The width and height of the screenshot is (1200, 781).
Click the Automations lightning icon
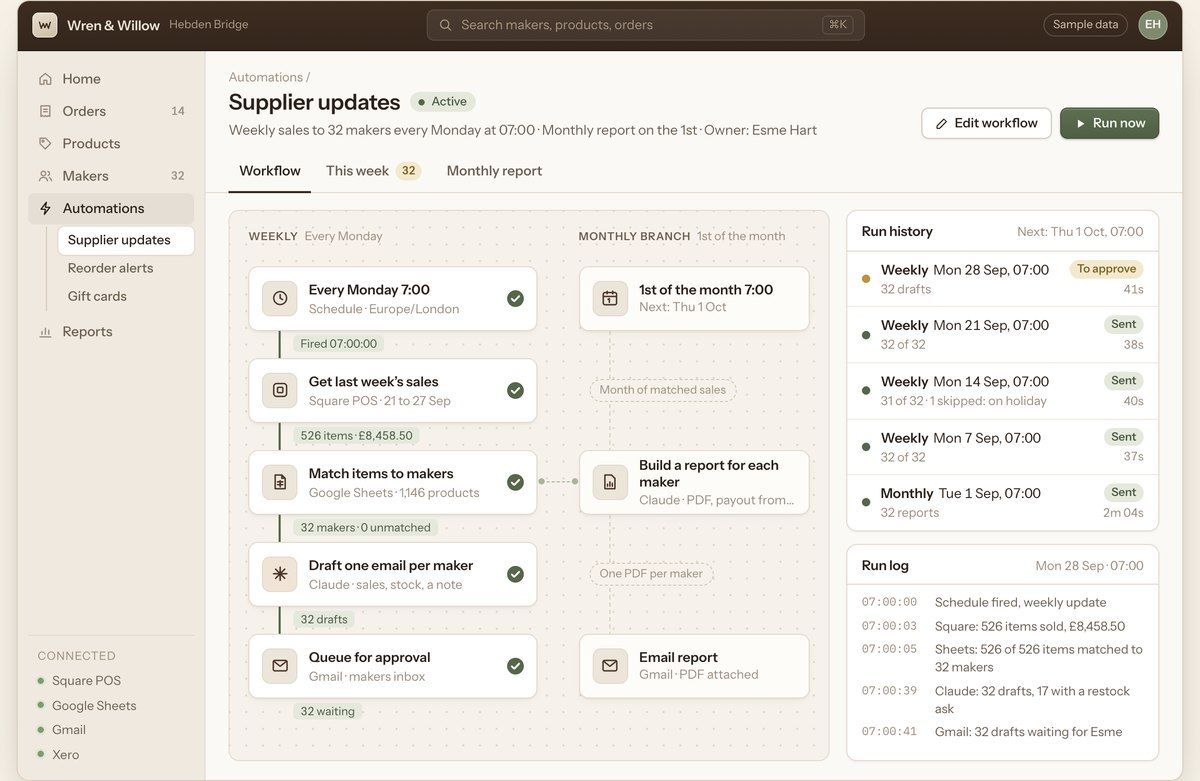[45, 208]
